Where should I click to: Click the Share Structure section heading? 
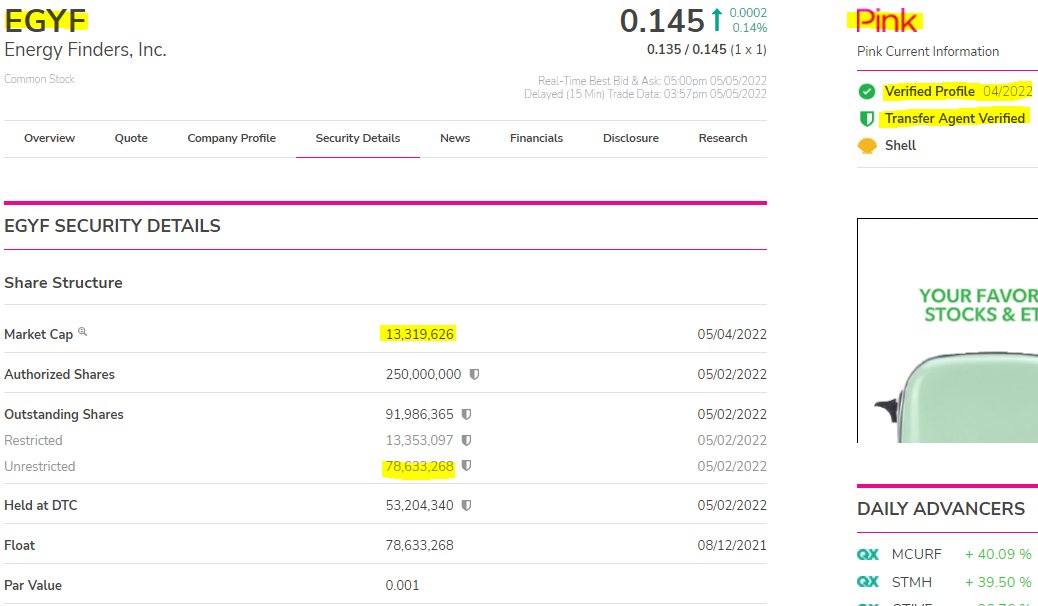click(x=64, y=283)
